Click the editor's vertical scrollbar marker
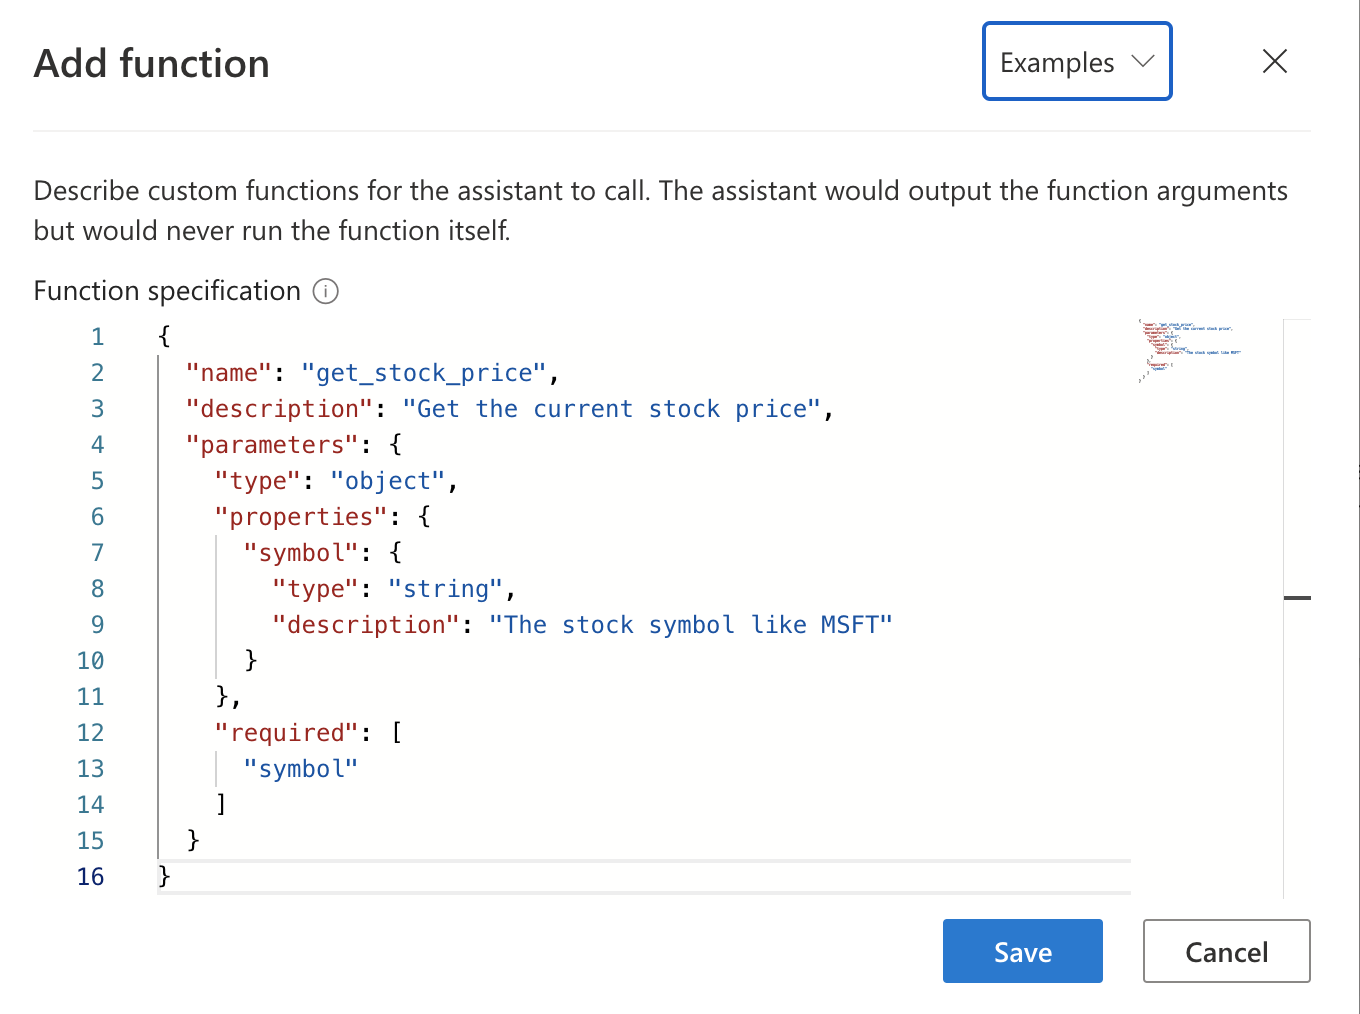1360x1014 pixels. click(x=1297, y=598)
